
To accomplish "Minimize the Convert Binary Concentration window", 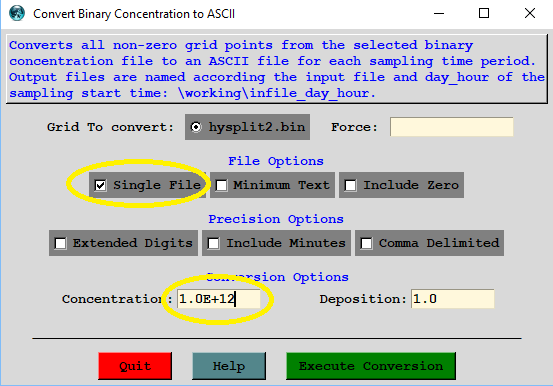I will pyautogui.click(x=439, y=13).
